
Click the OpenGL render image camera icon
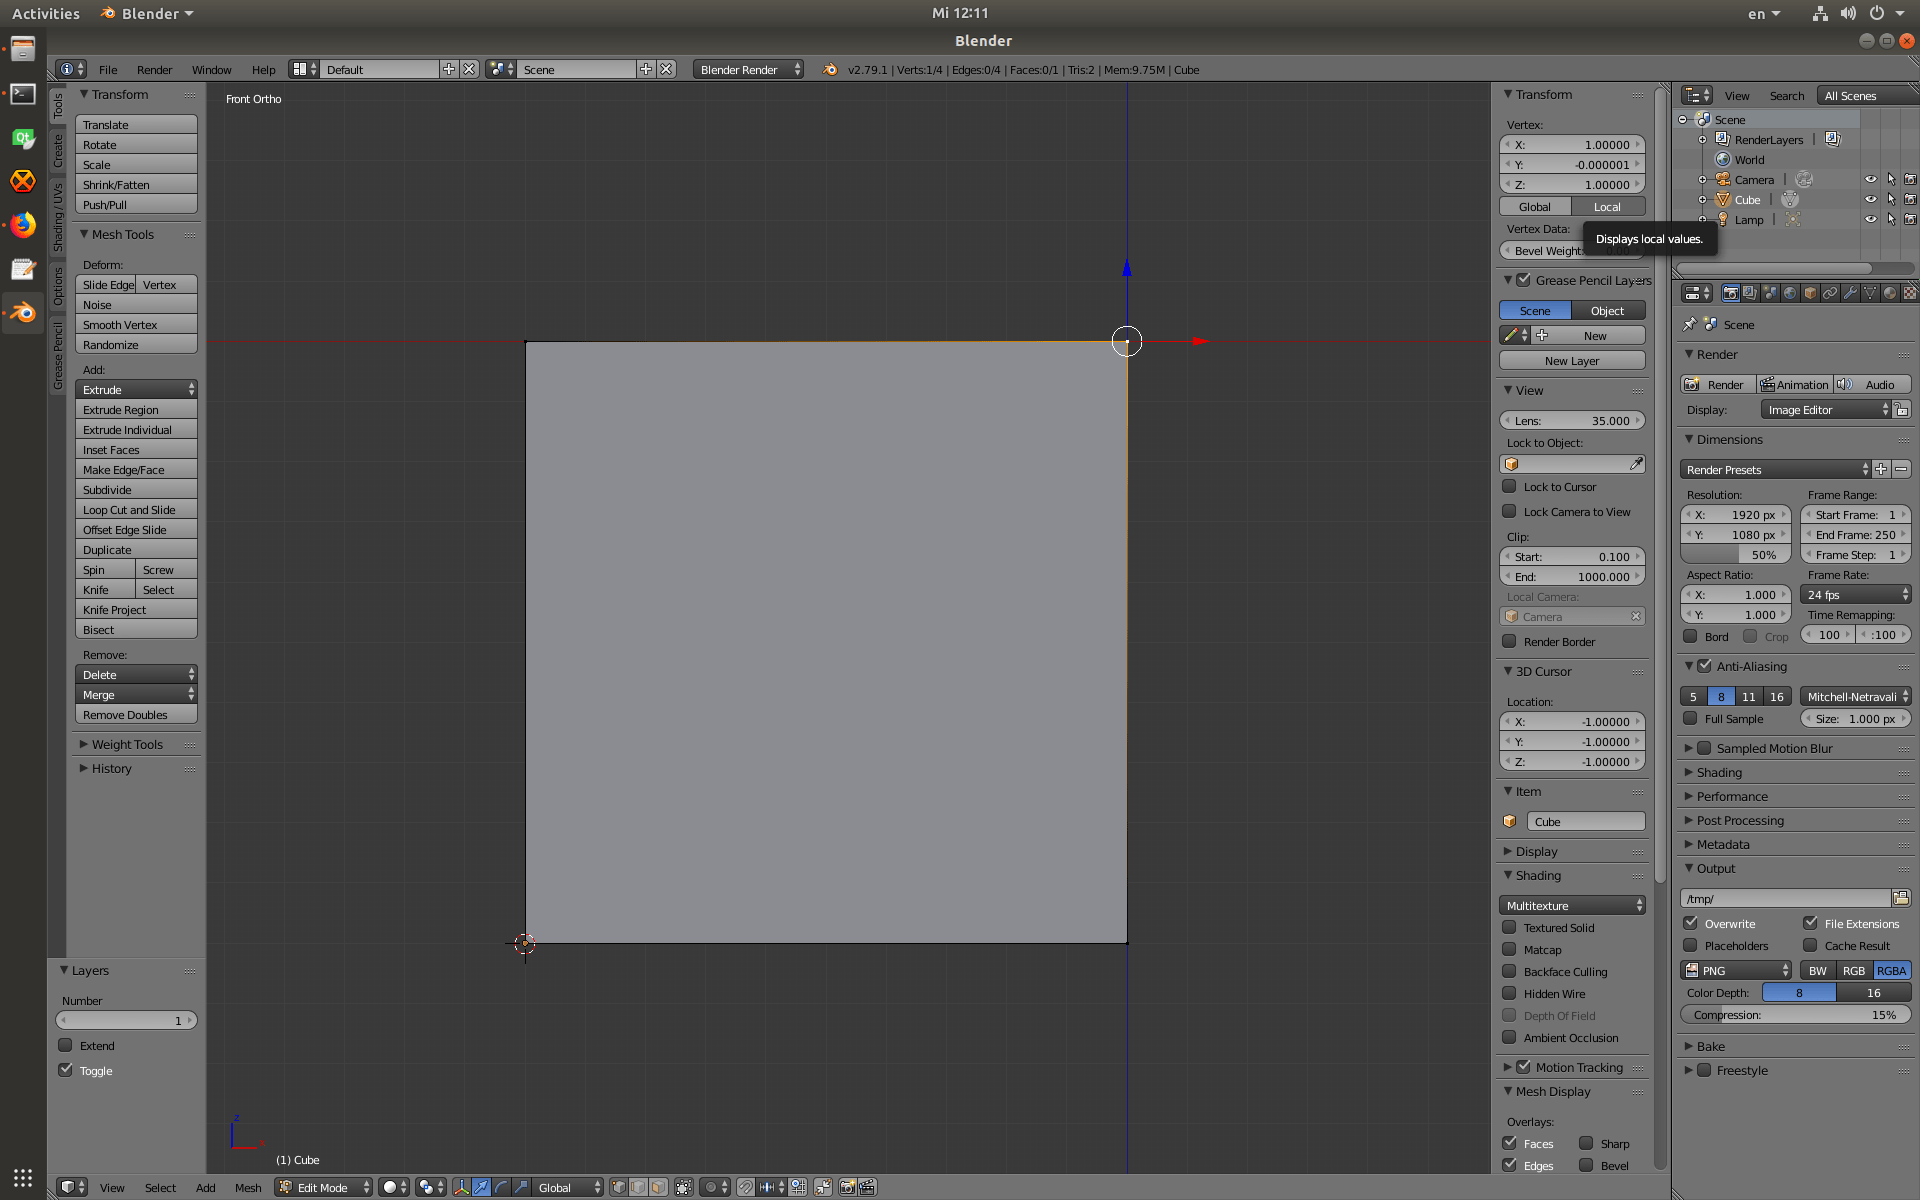point(848,1187)
